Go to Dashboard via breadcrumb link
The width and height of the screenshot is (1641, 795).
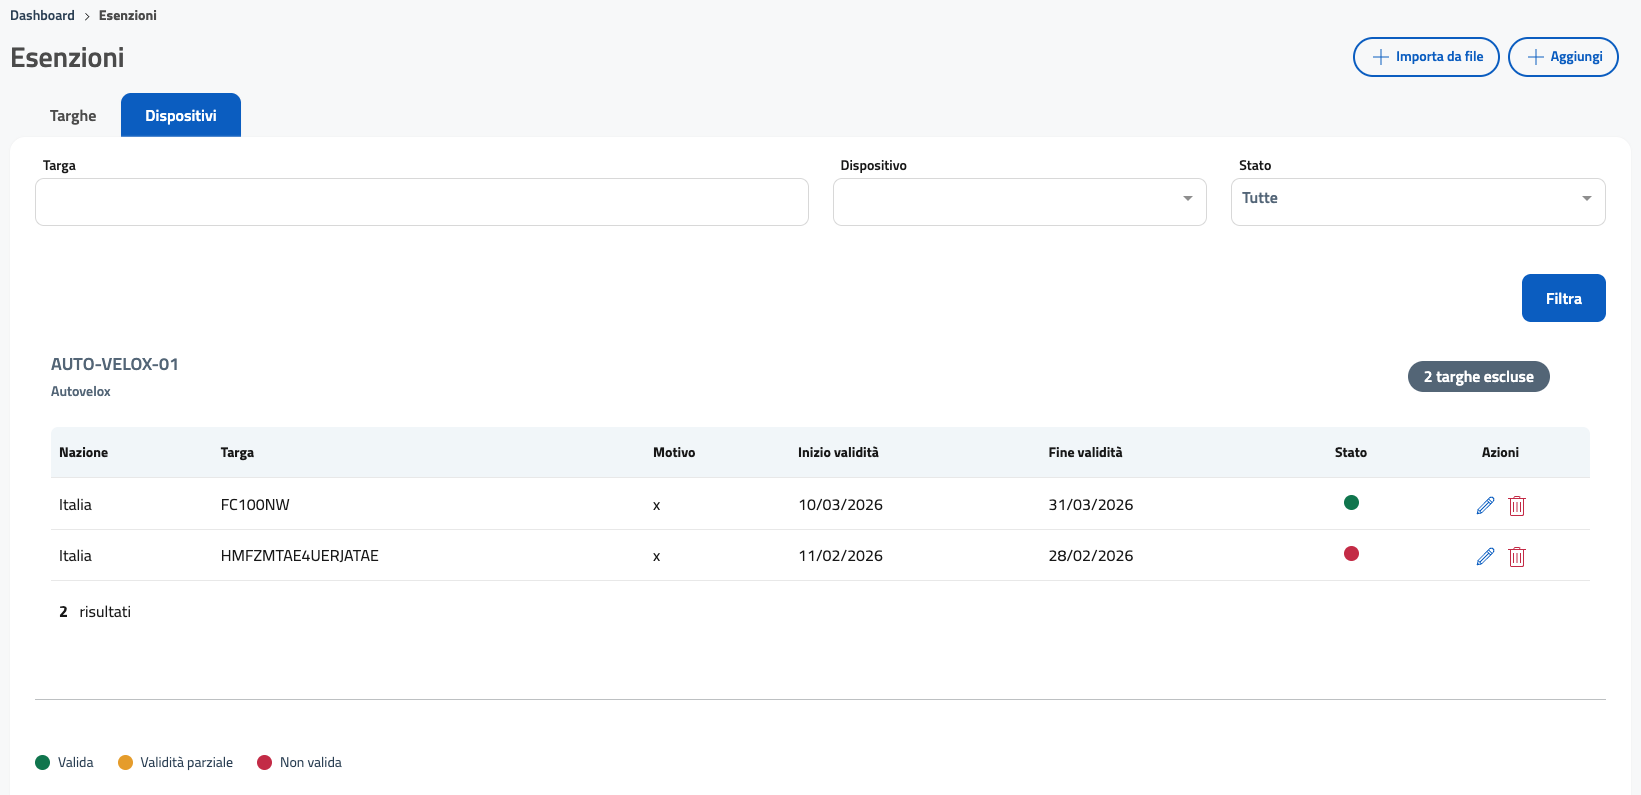[42, 15]
